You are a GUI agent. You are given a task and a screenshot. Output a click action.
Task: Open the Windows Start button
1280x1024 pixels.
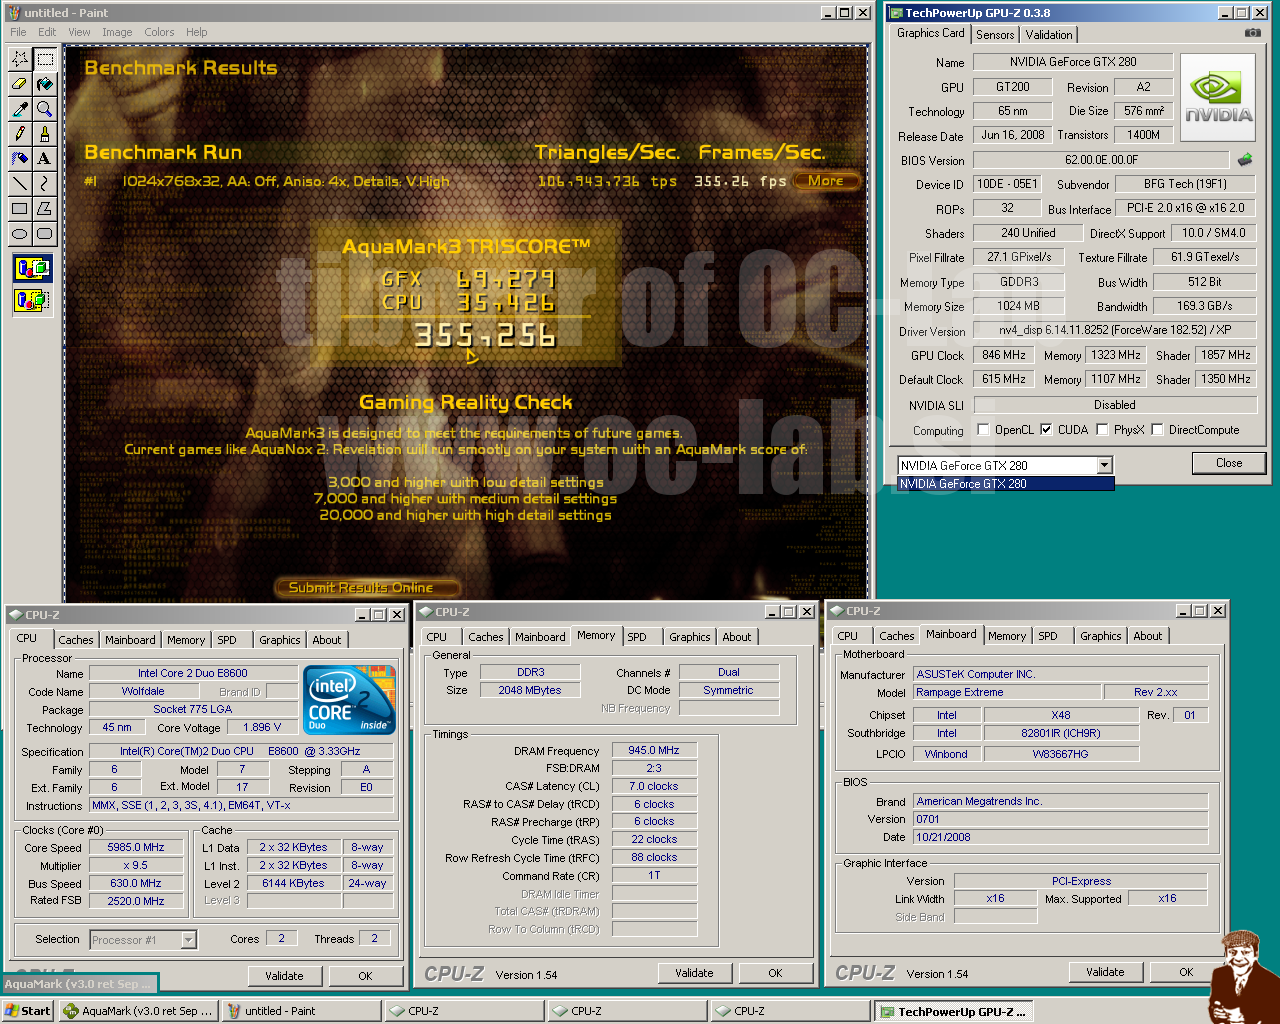coord(28,1011)
